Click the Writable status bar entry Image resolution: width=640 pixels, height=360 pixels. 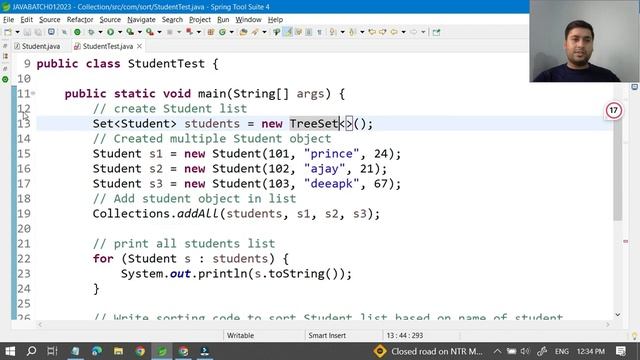pyautogui.click(x=240, y=336)
